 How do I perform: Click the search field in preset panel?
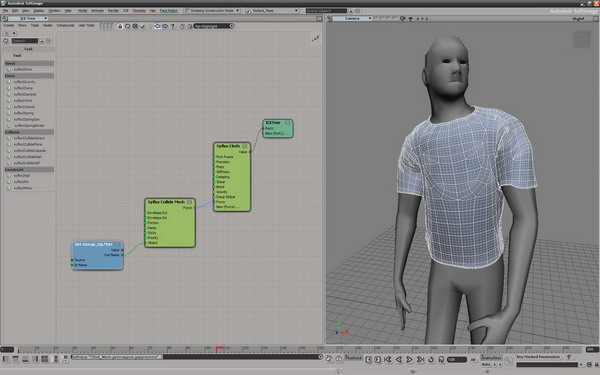click(x=24, y=41)
